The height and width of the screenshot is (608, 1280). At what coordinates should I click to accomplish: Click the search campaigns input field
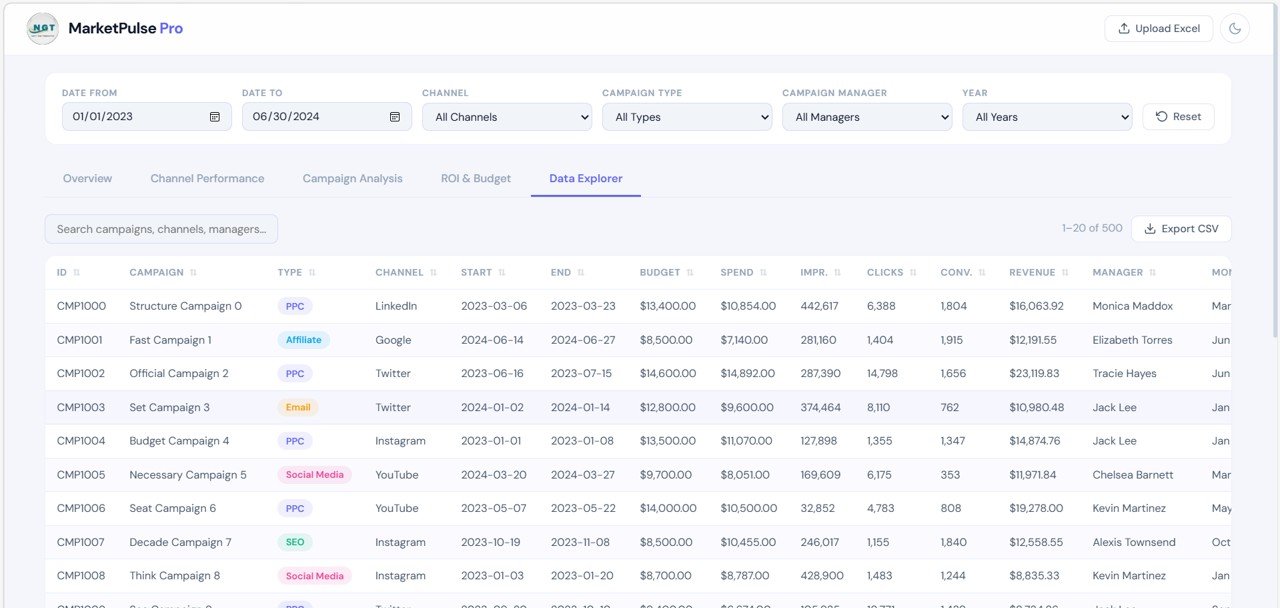coord(160,228)
